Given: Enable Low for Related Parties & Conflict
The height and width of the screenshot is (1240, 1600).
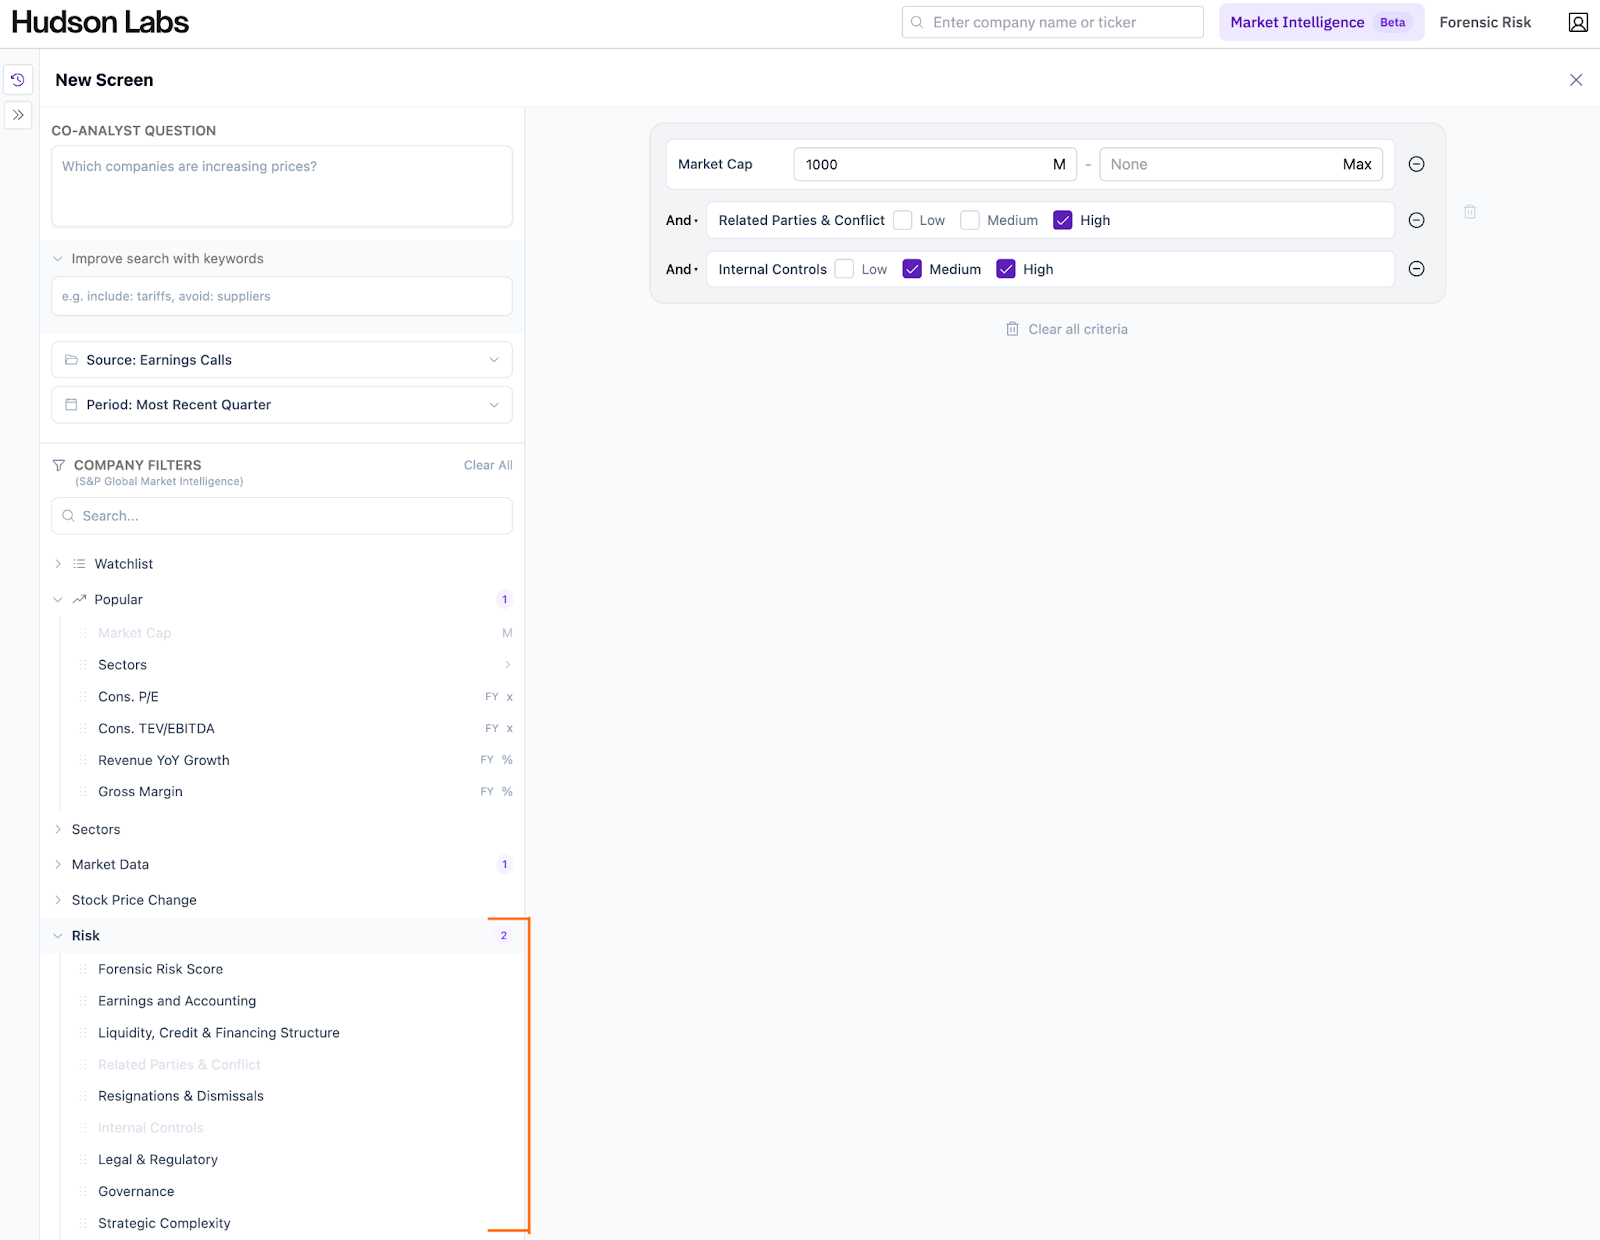Looking at the screenshot, I should (x=903, y=220).
